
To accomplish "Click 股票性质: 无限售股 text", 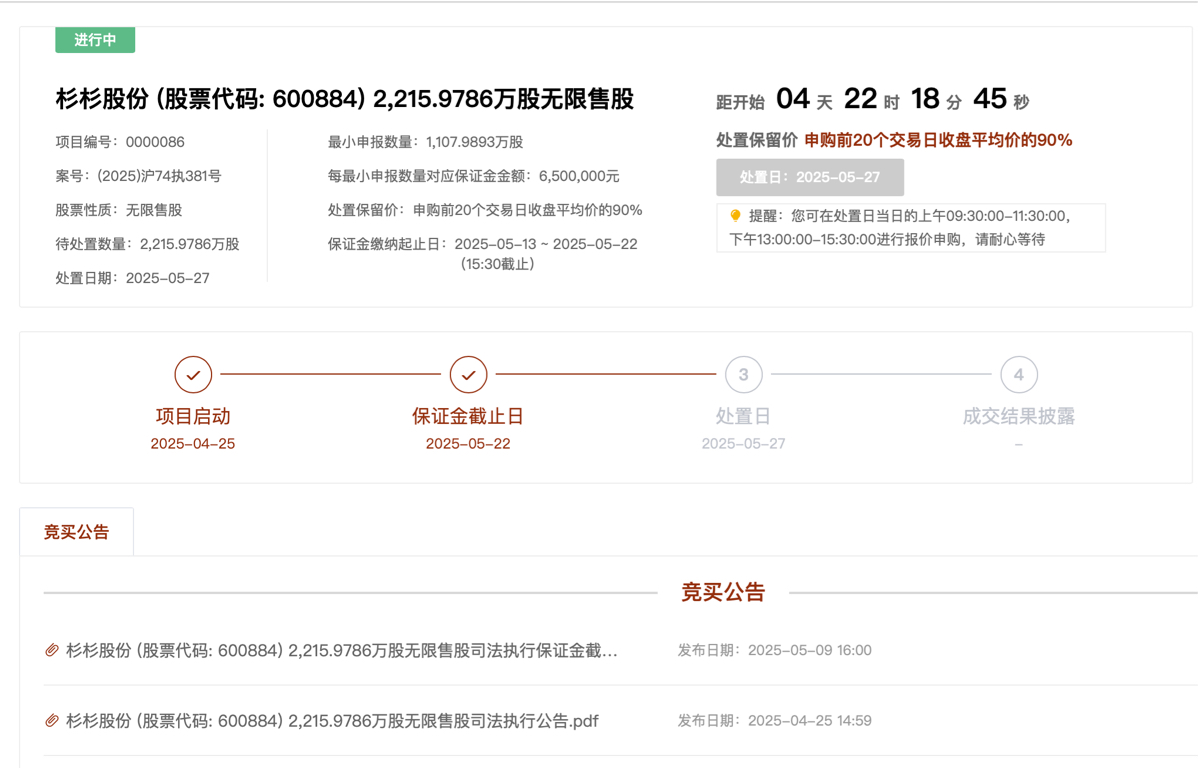I will [118, 210].
